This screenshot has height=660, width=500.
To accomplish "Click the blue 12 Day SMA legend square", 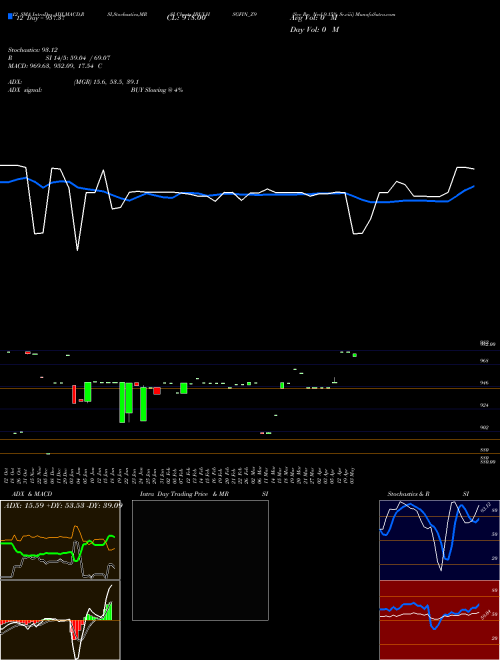I will coord(10,17).
